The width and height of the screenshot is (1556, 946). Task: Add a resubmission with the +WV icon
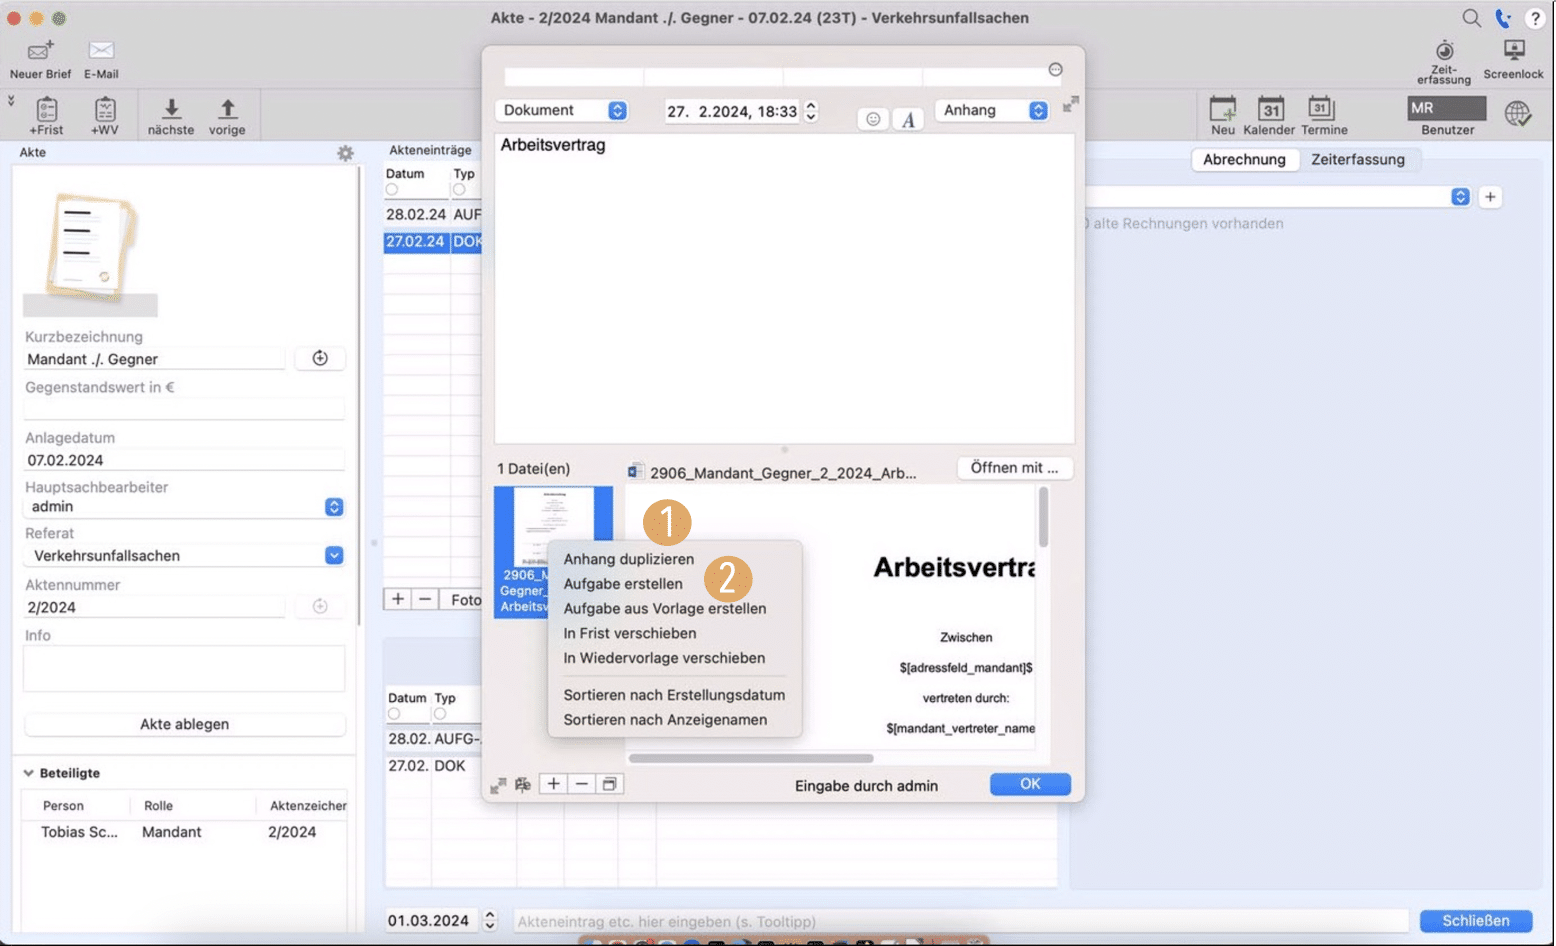pyautogui.click(x=104, y=109)
